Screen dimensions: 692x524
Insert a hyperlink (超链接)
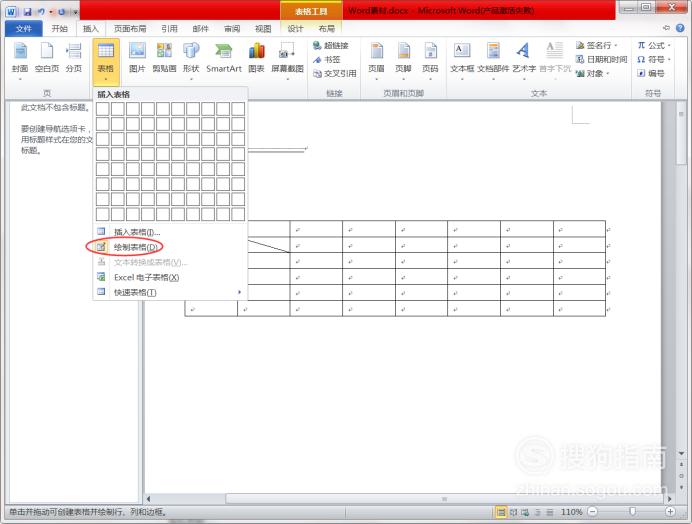tap(331, 45)
